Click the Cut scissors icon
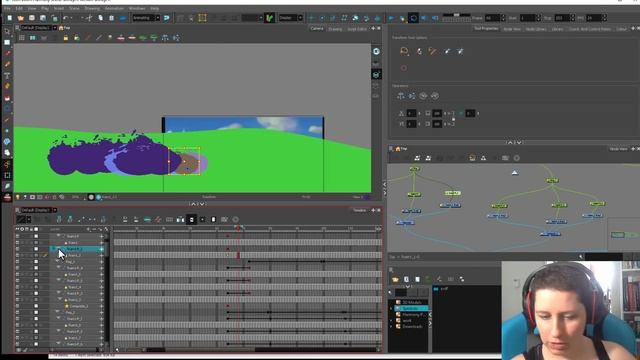 click(89, 18)
